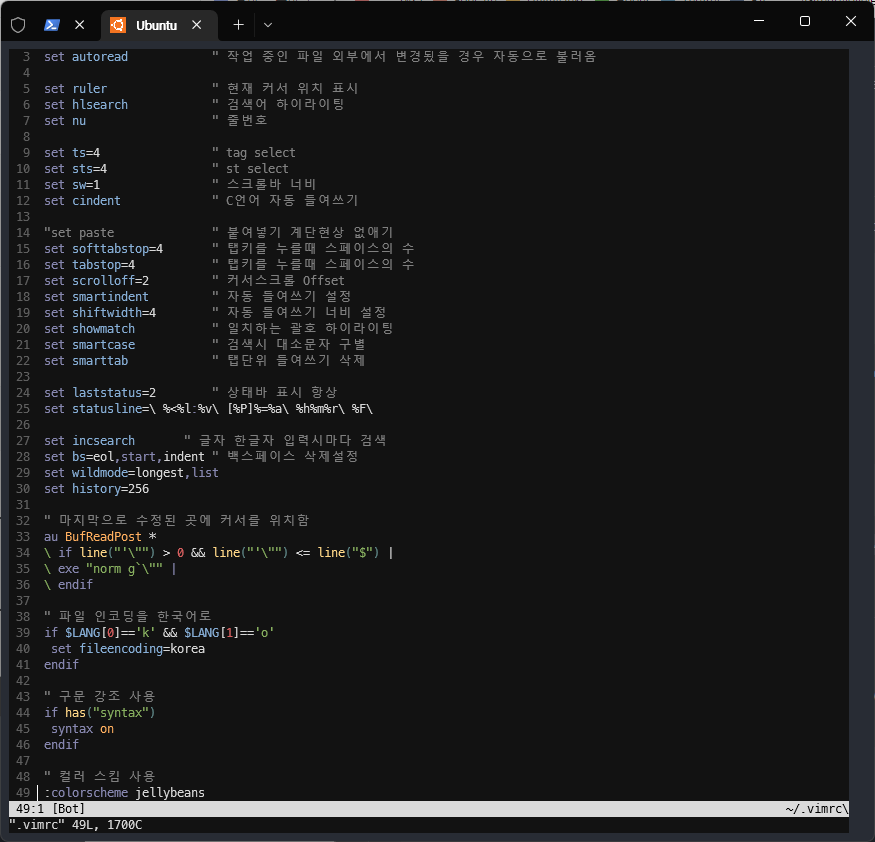Click on 'set hlsearch' text
875x842 pixels.
pos(86,105)
